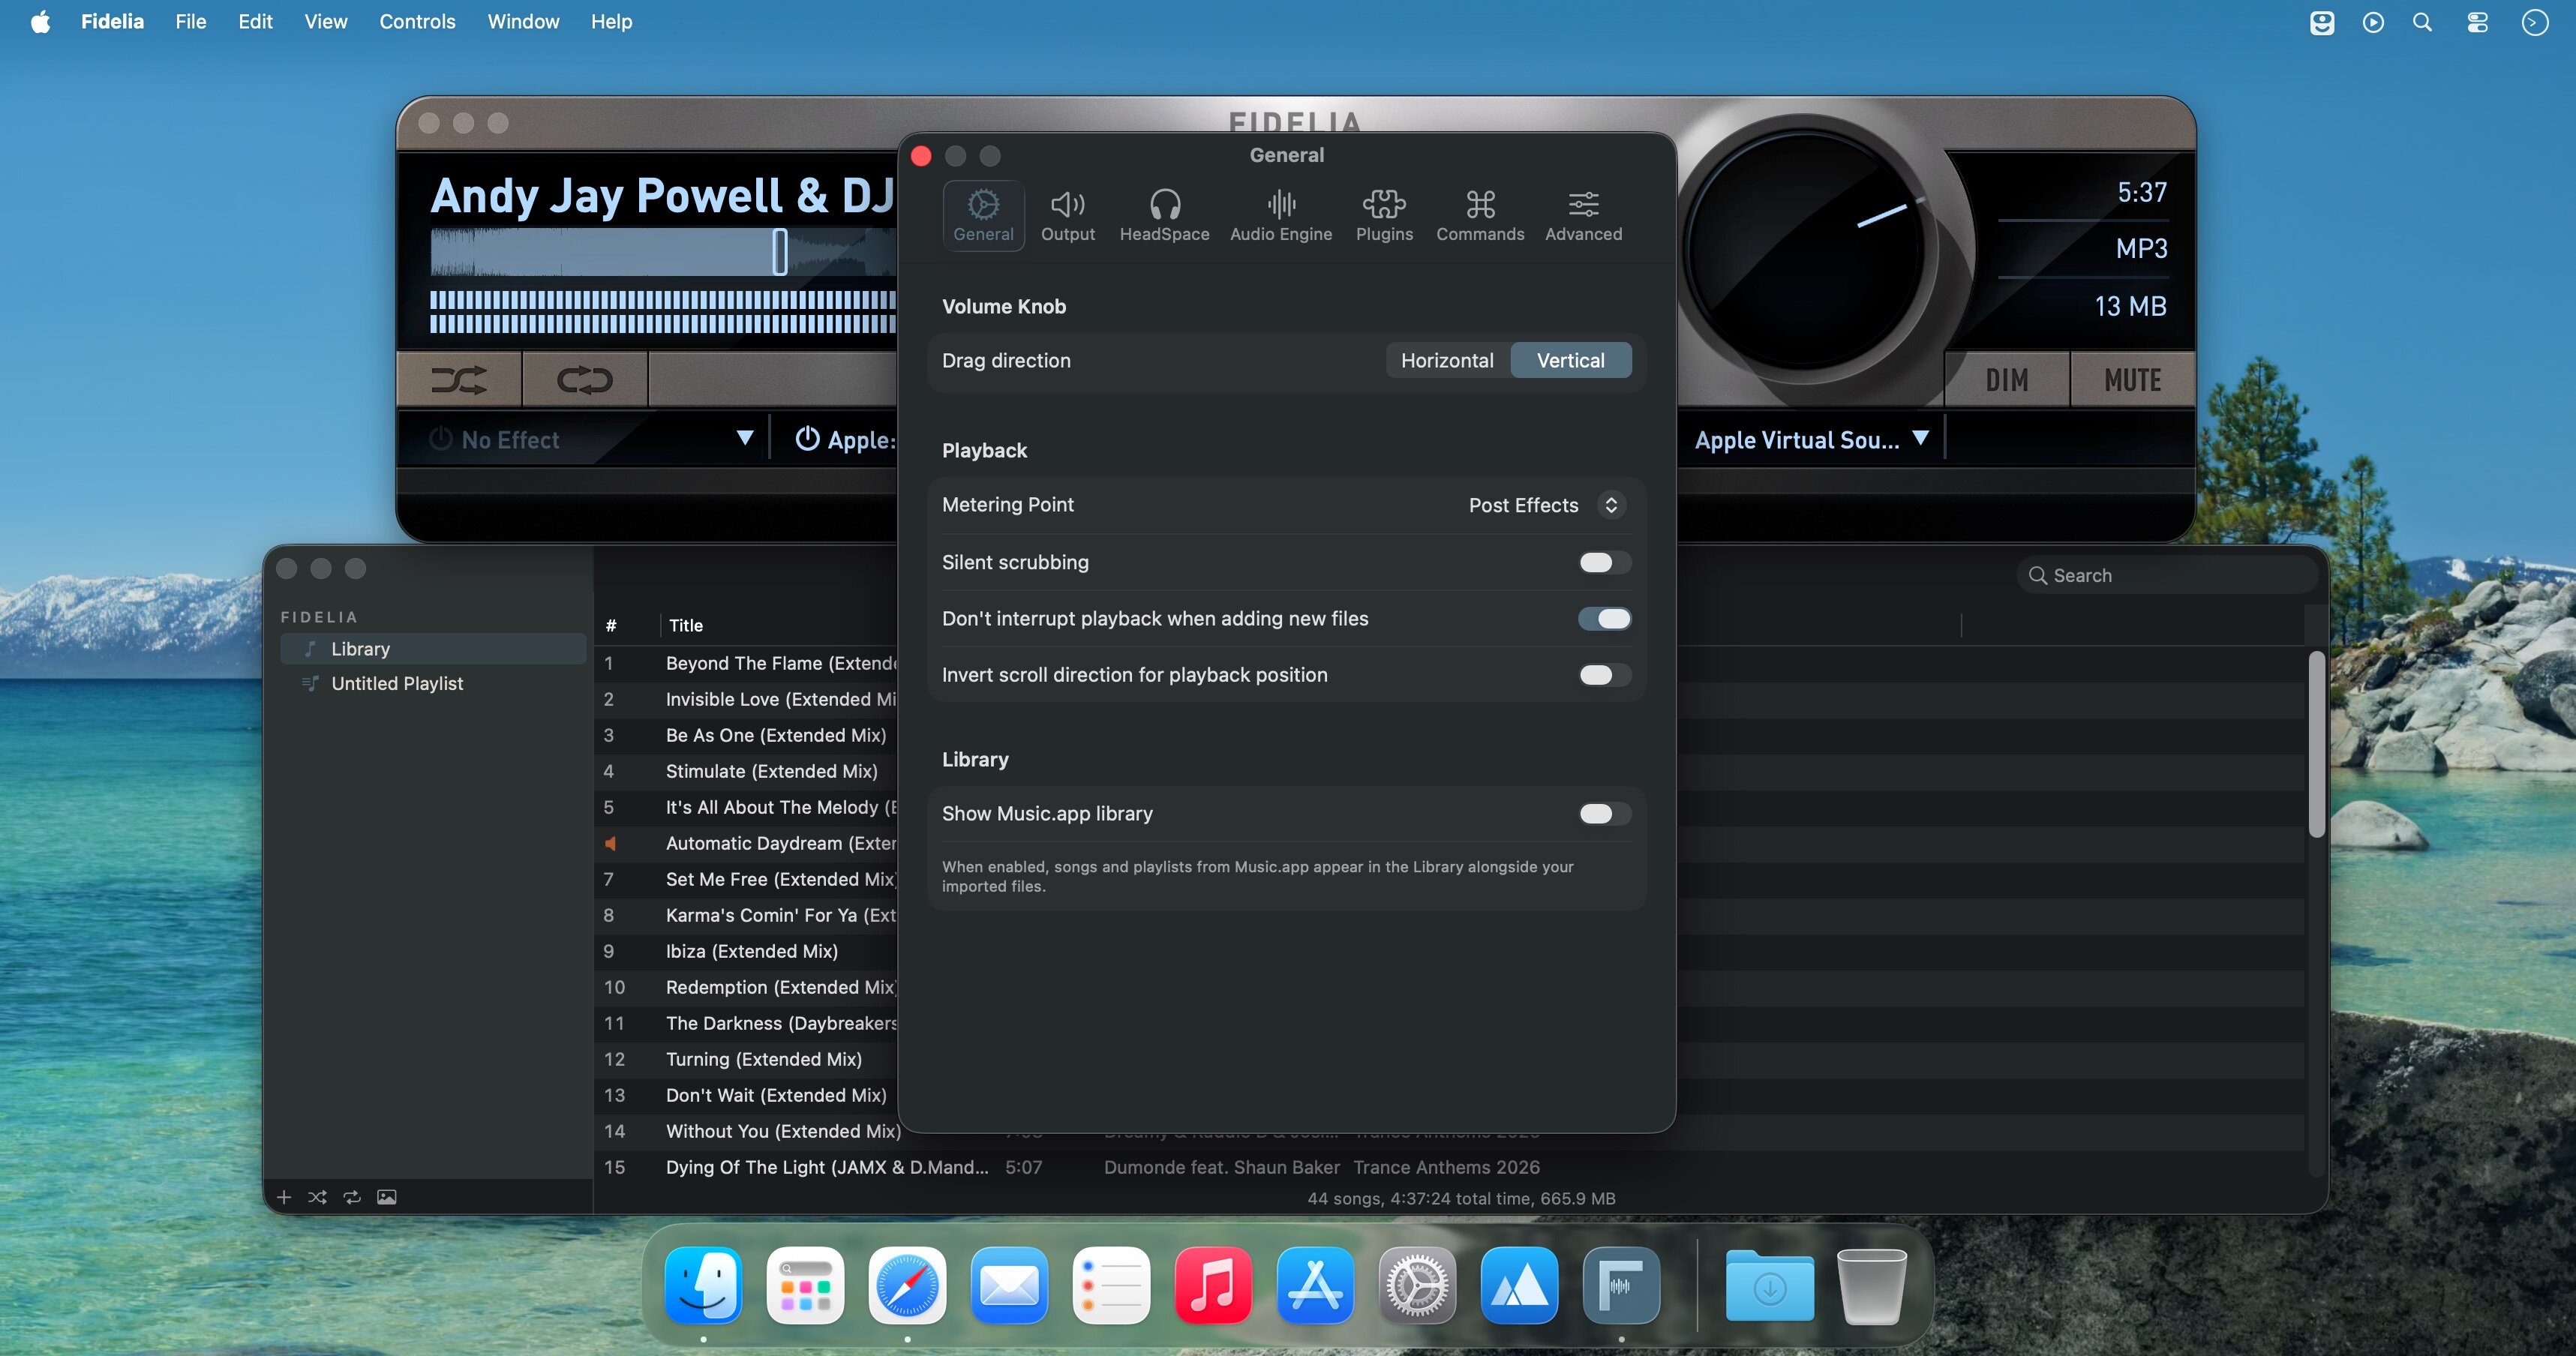Open the Metering Point dropdown
Viewport: 2576px width, 1356px height.
tap(1545, 505)
